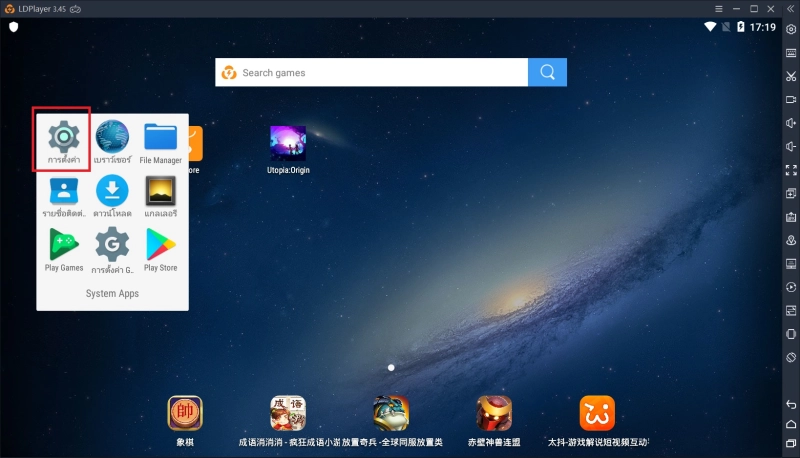Open LDPlayer settings gear in sidebar
Screen dimensions: 800x458
(x=791, y=30)
